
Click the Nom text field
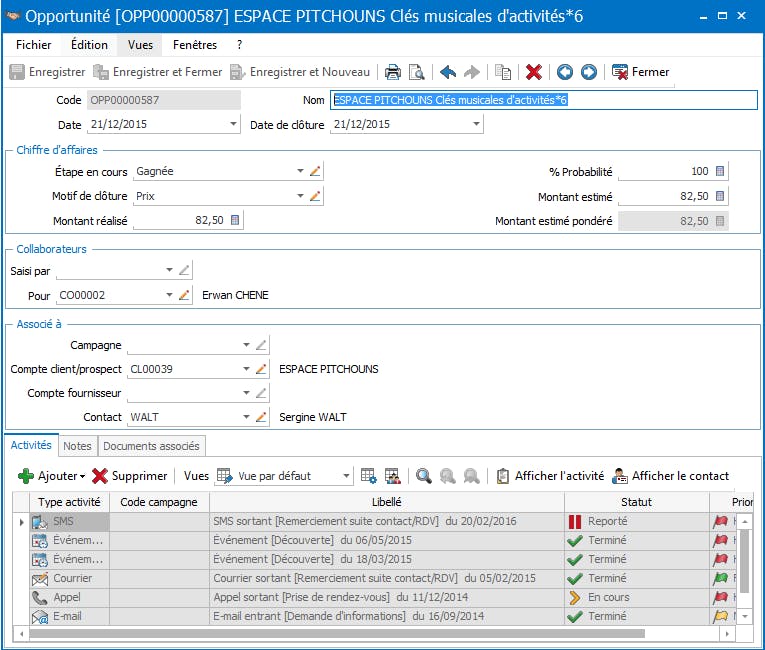pos(544,100)
